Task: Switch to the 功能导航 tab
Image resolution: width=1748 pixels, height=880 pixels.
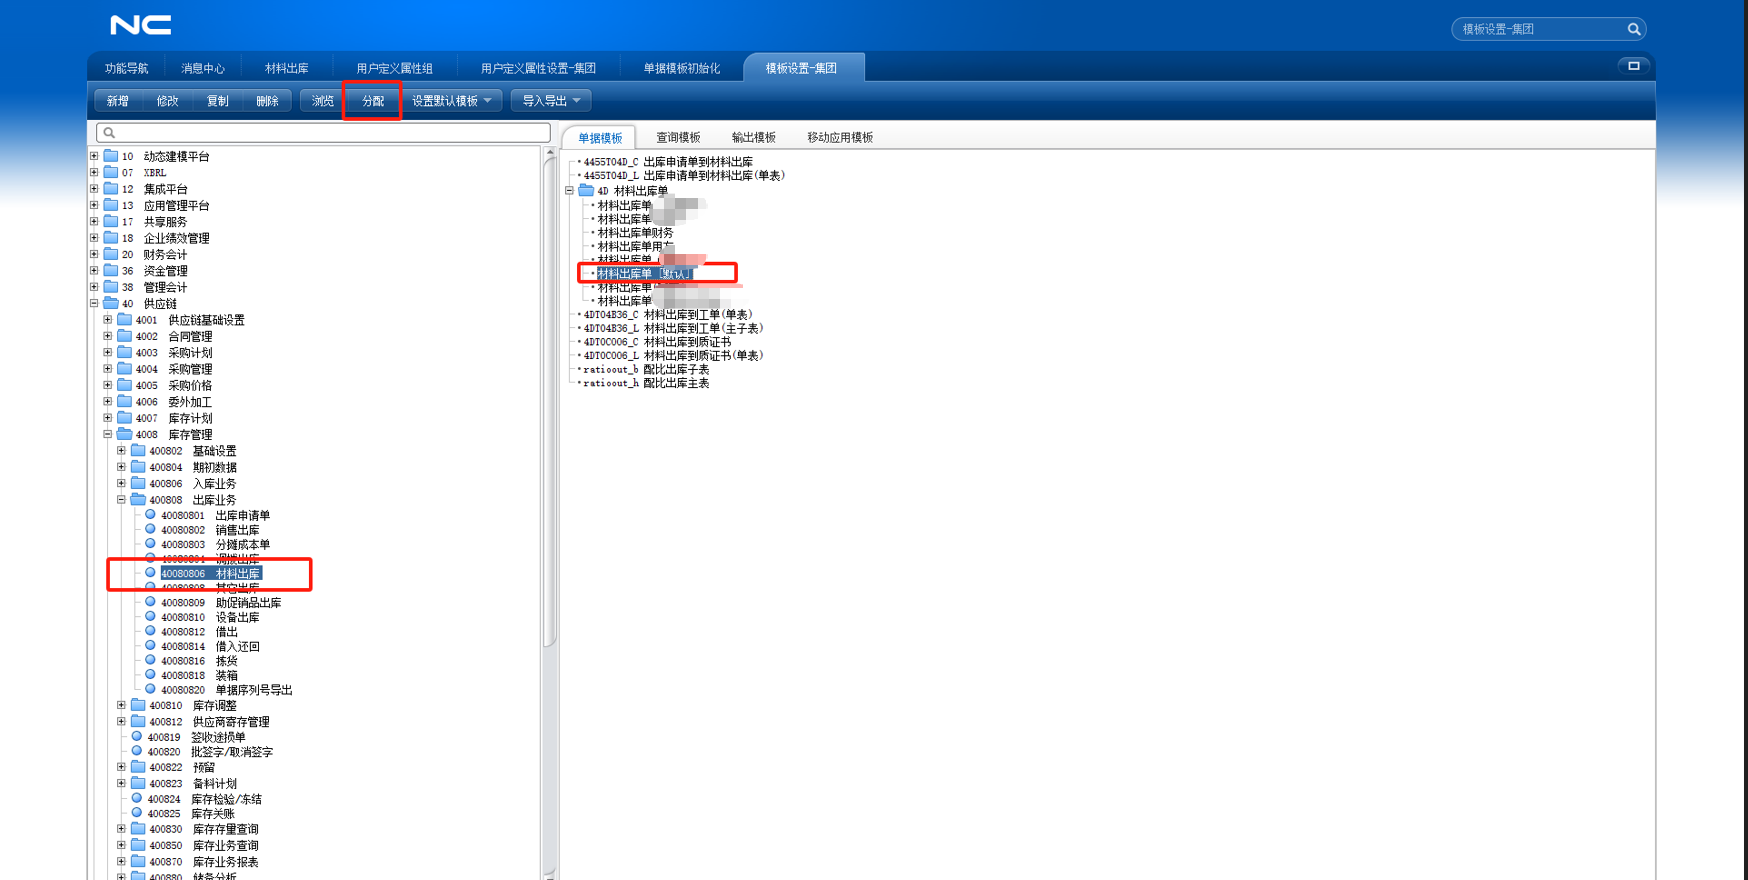Action: click(x=126, y=68)
